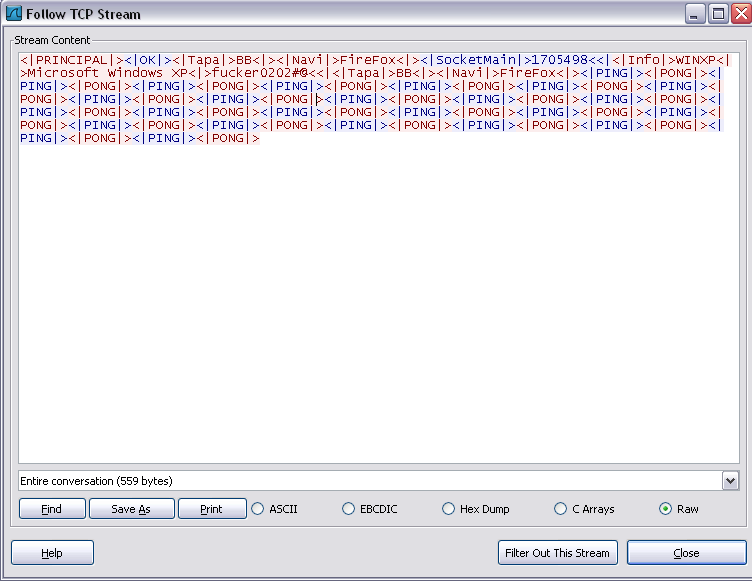Viewport: 752px width, 581px height.
Task: Close the window with the red X
Action: click(741, 14)
